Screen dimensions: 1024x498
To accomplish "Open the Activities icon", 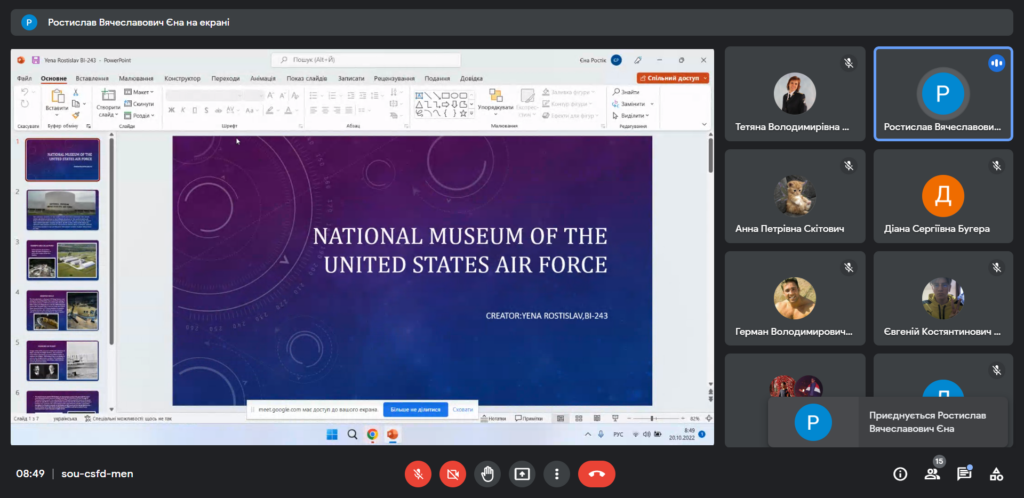I will (x=996, y=473).
